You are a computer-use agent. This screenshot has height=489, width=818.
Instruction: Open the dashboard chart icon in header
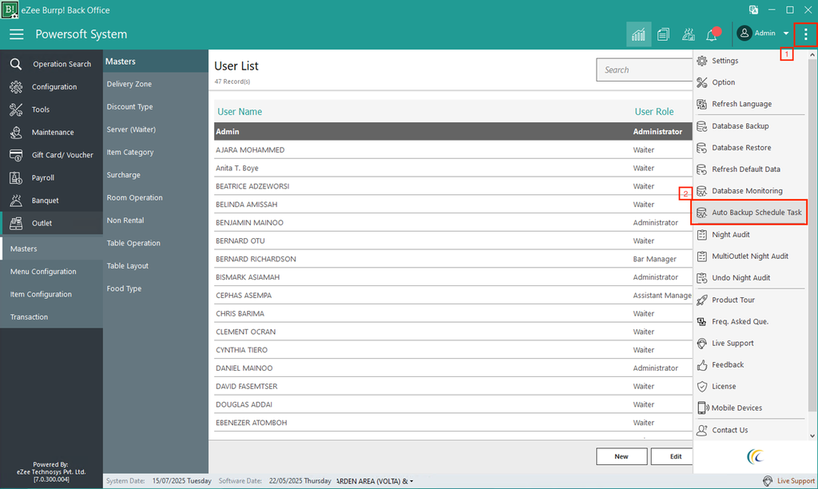(x=637, y=34)
